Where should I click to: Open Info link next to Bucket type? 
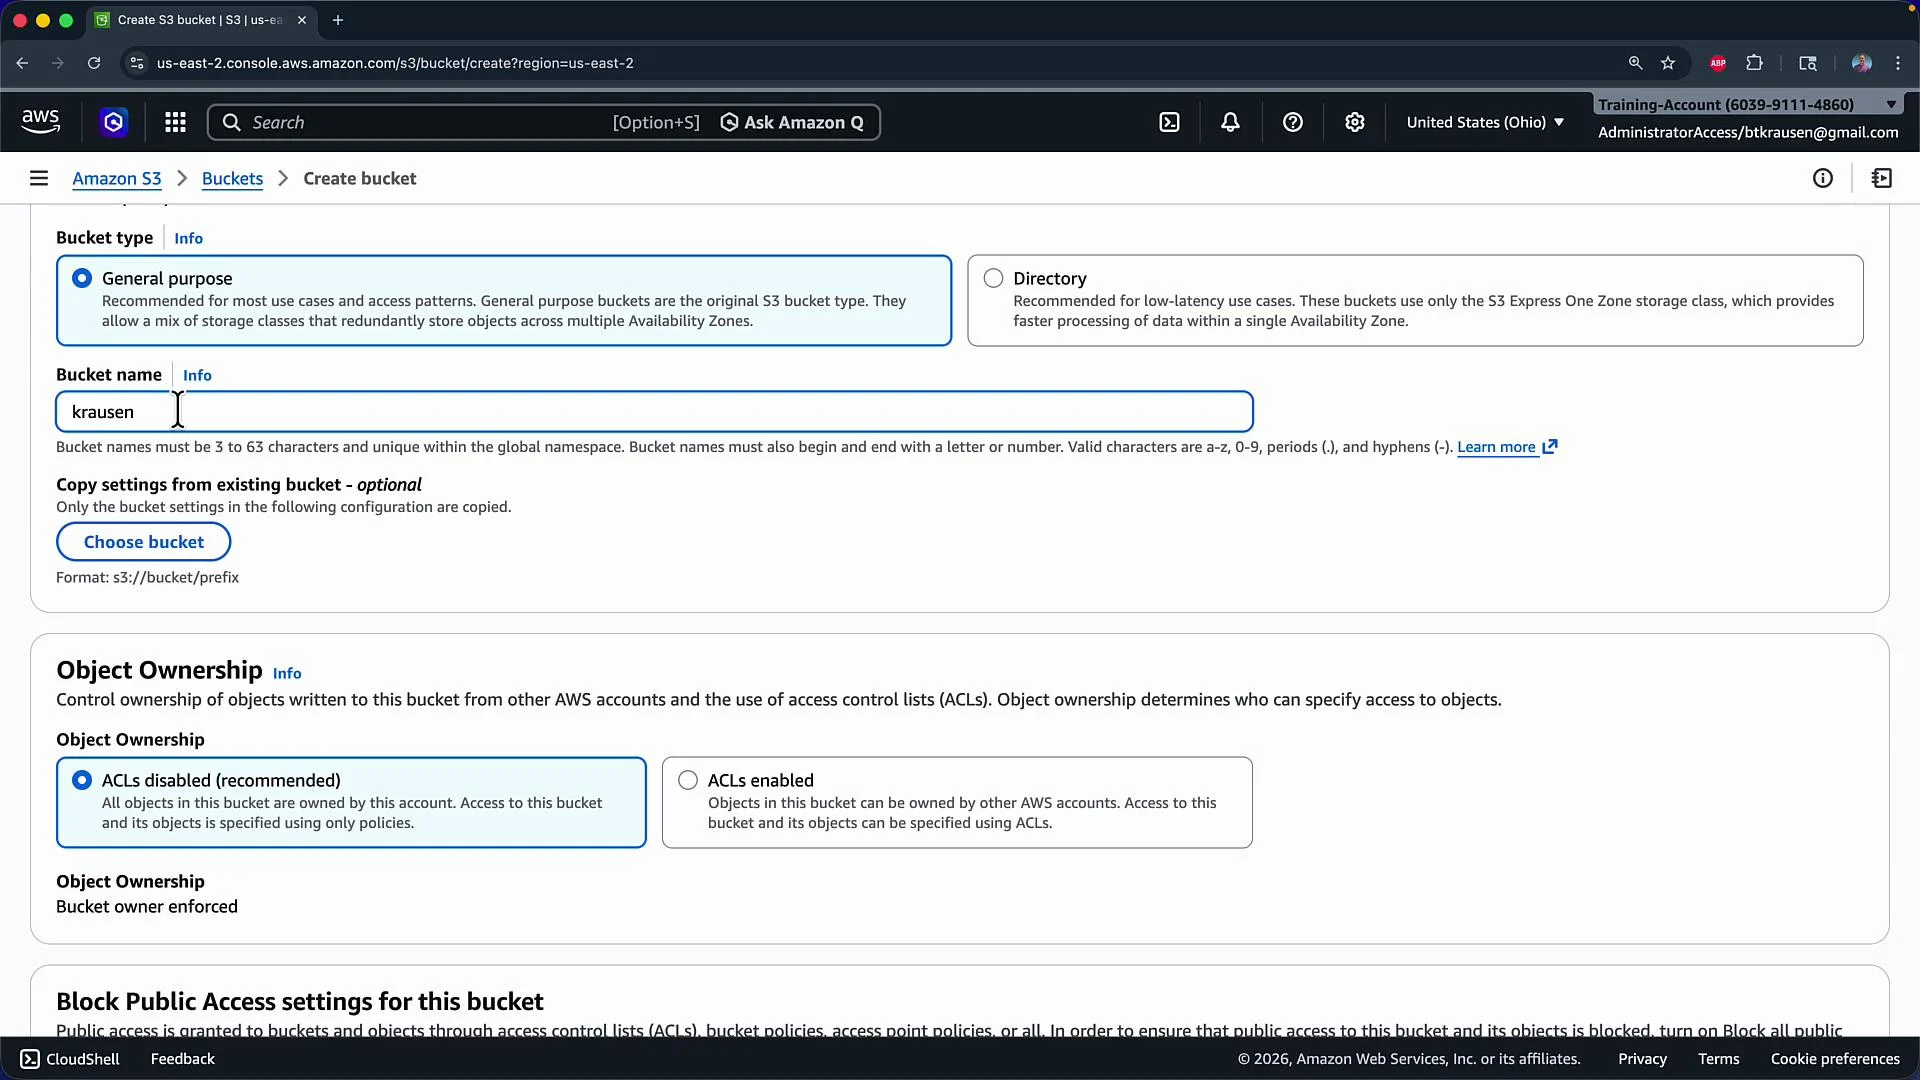pyautogui.click(x=188, y=238)
